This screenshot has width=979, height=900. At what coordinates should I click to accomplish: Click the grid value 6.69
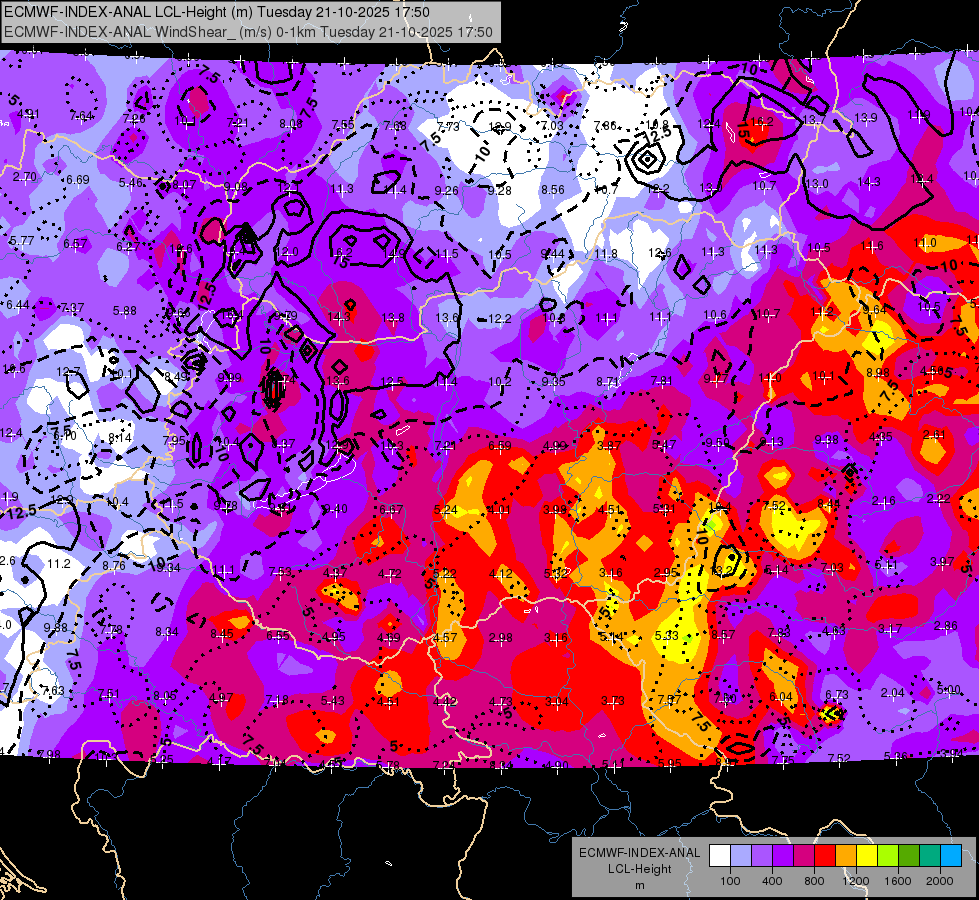tap(78, 180)
